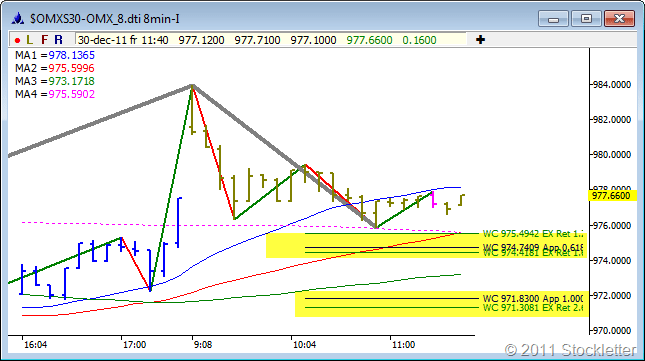Click the 17:00 time axis label
The height and width of the screenshot is (361, 645).
[x=134, y=345]
